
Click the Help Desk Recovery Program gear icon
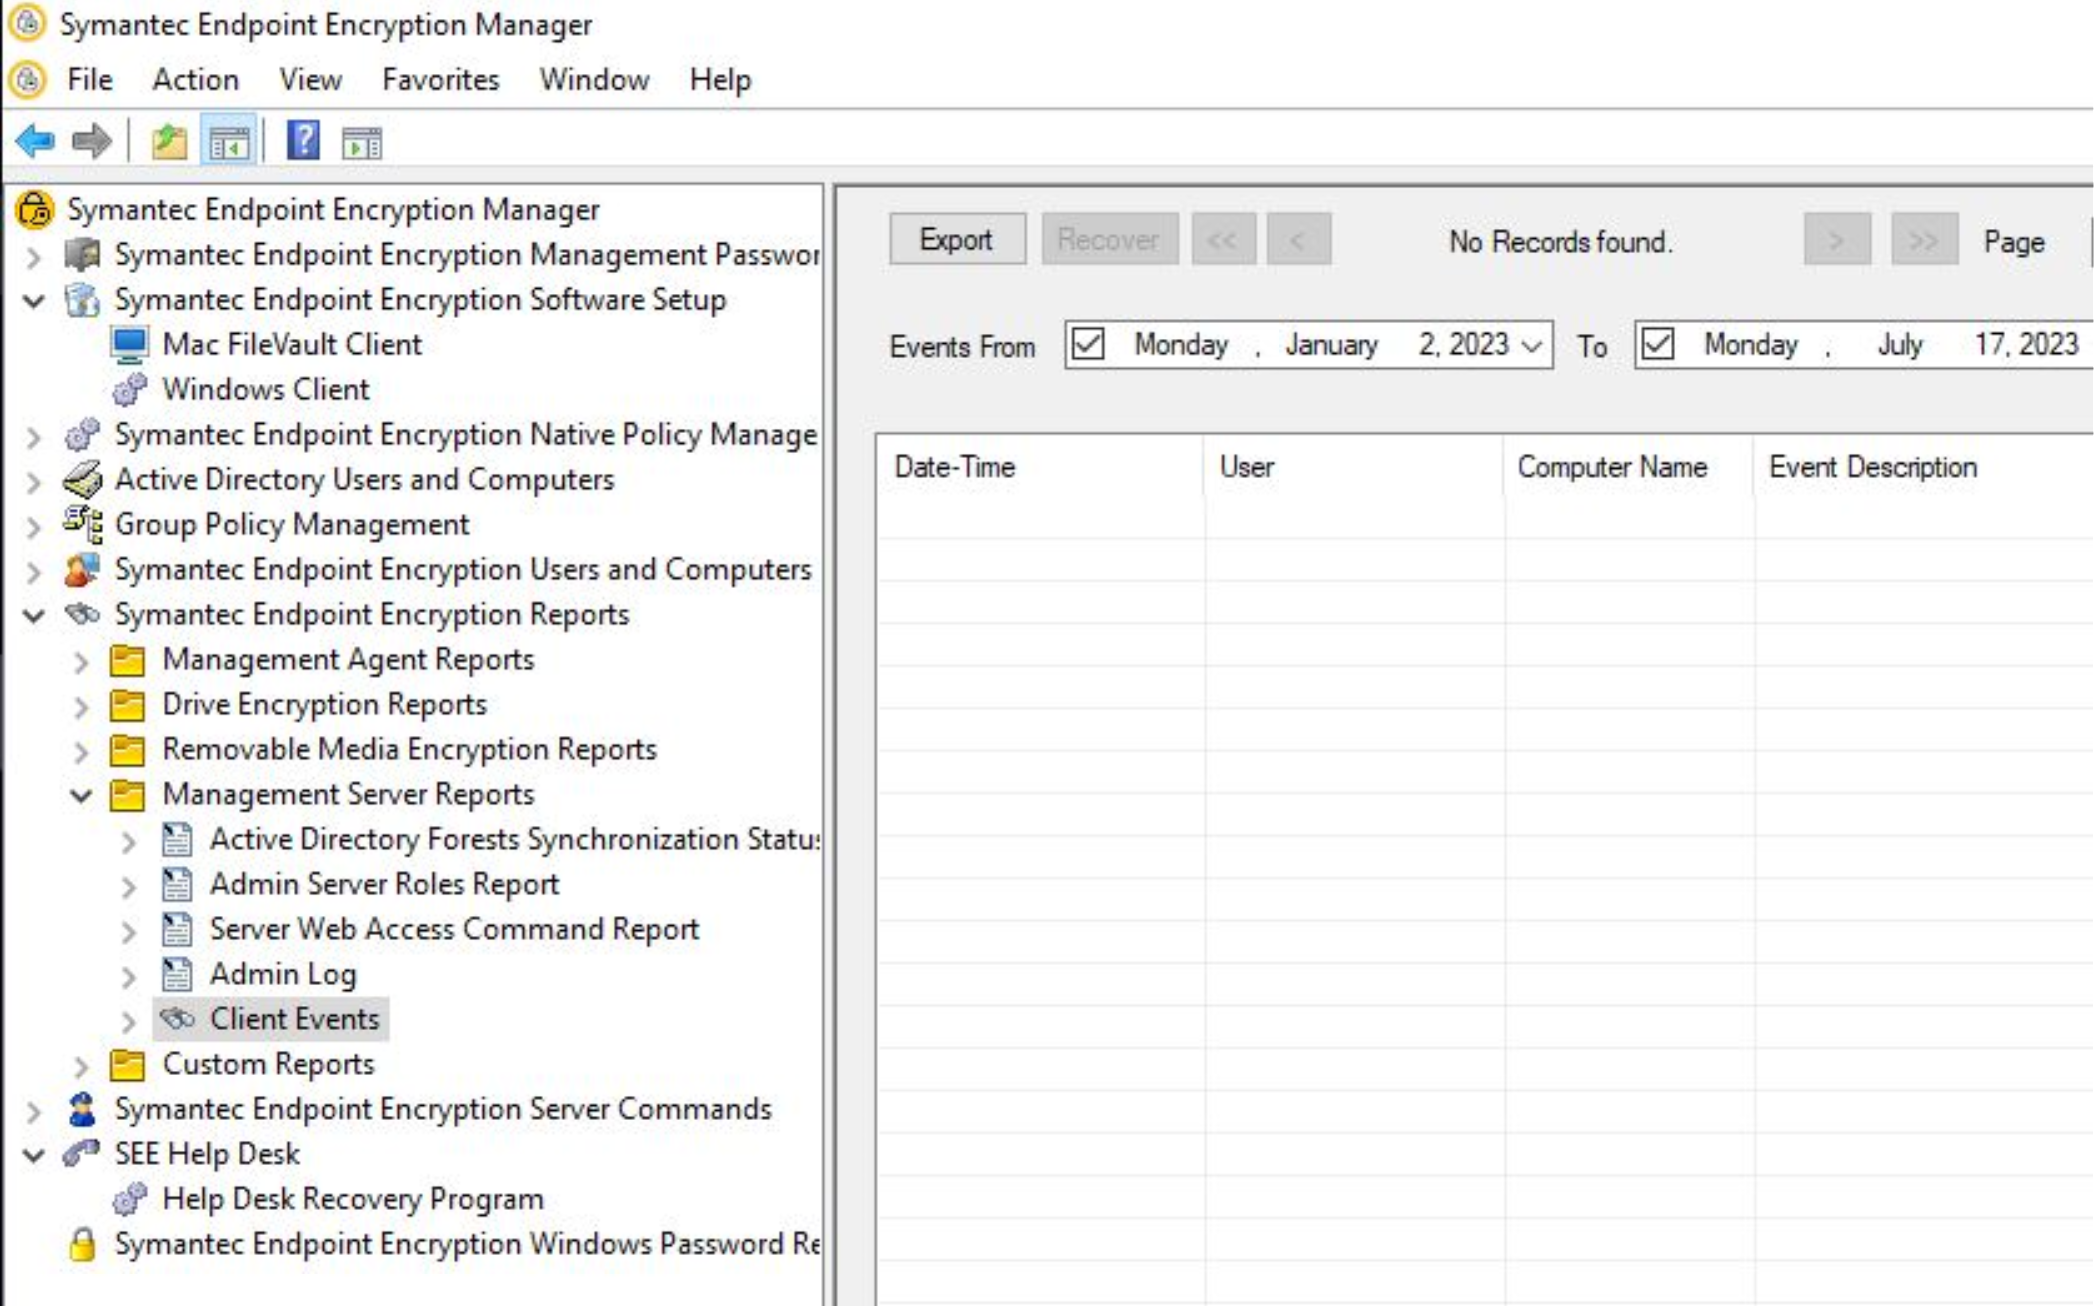[130, 1199]
